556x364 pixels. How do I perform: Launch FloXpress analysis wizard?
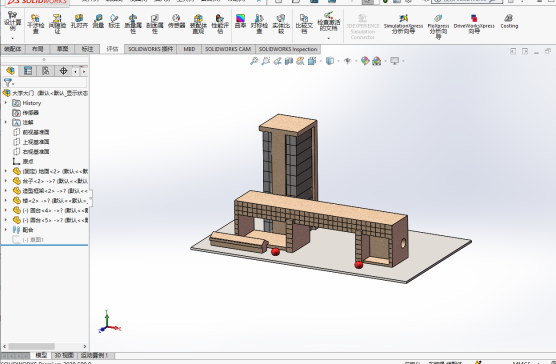coord(438,27)
